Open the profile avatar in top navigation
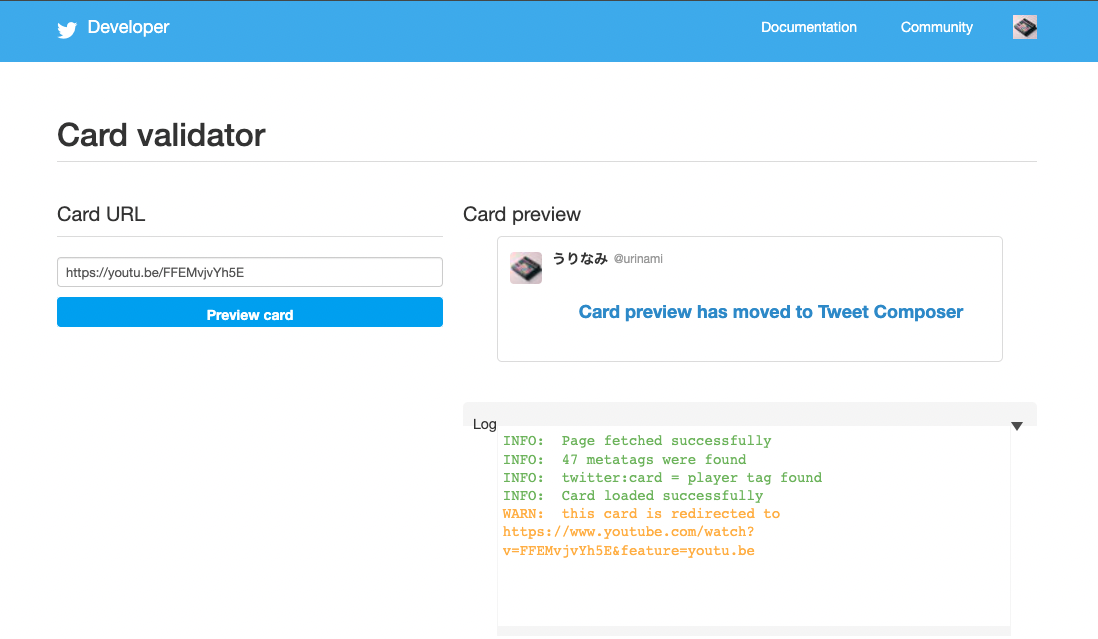 tap(1024, 28)
